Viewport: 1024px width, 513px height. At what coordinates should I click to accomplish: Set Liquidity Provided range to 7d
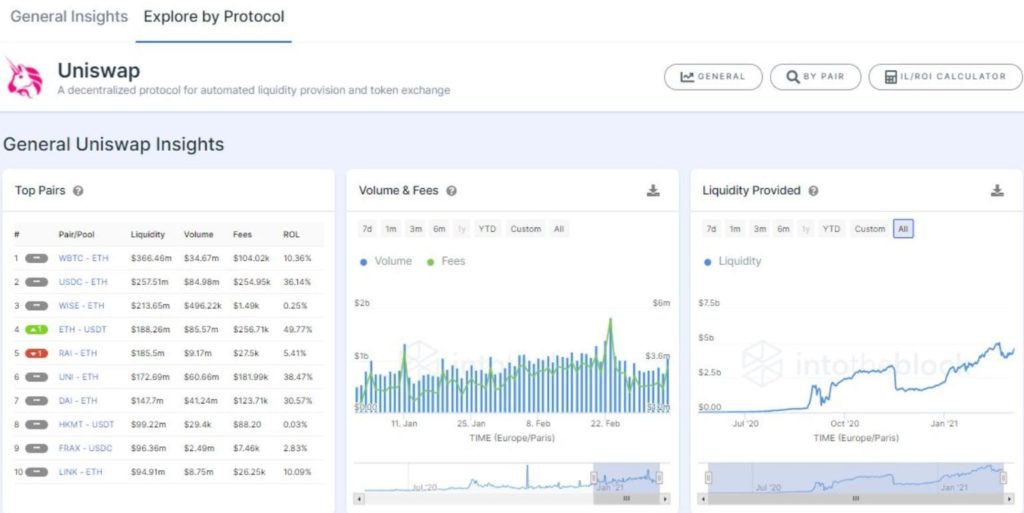(711, 229)
